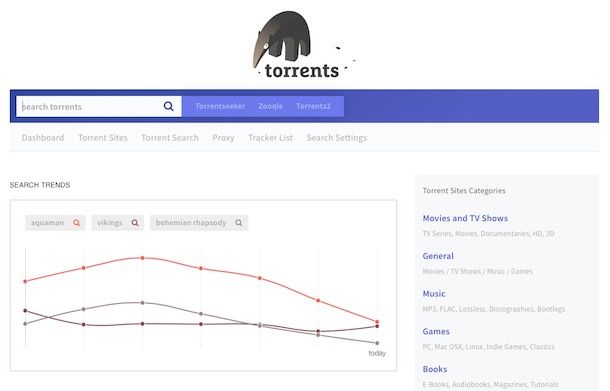Click magnifier icon on vikings tag
The width and height of the screenshot is (610, 391).
pyautogui.click(x=135, y=223)
